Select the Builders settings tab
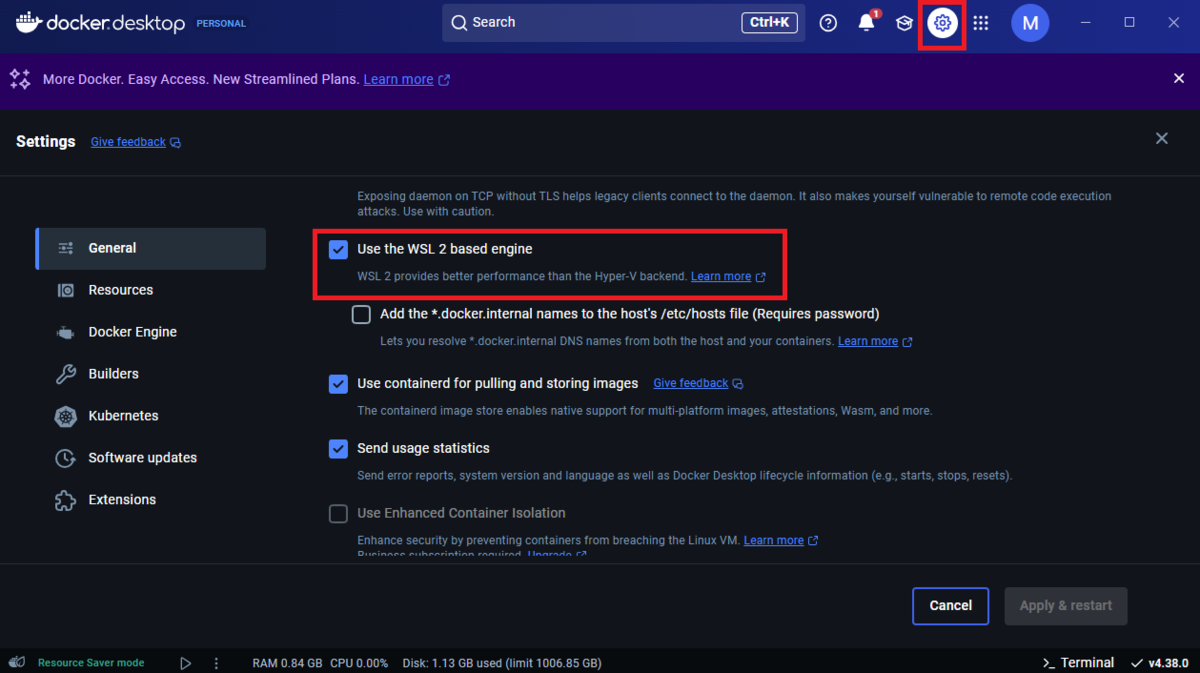1200x673 pixels. [x=151, y=374]
